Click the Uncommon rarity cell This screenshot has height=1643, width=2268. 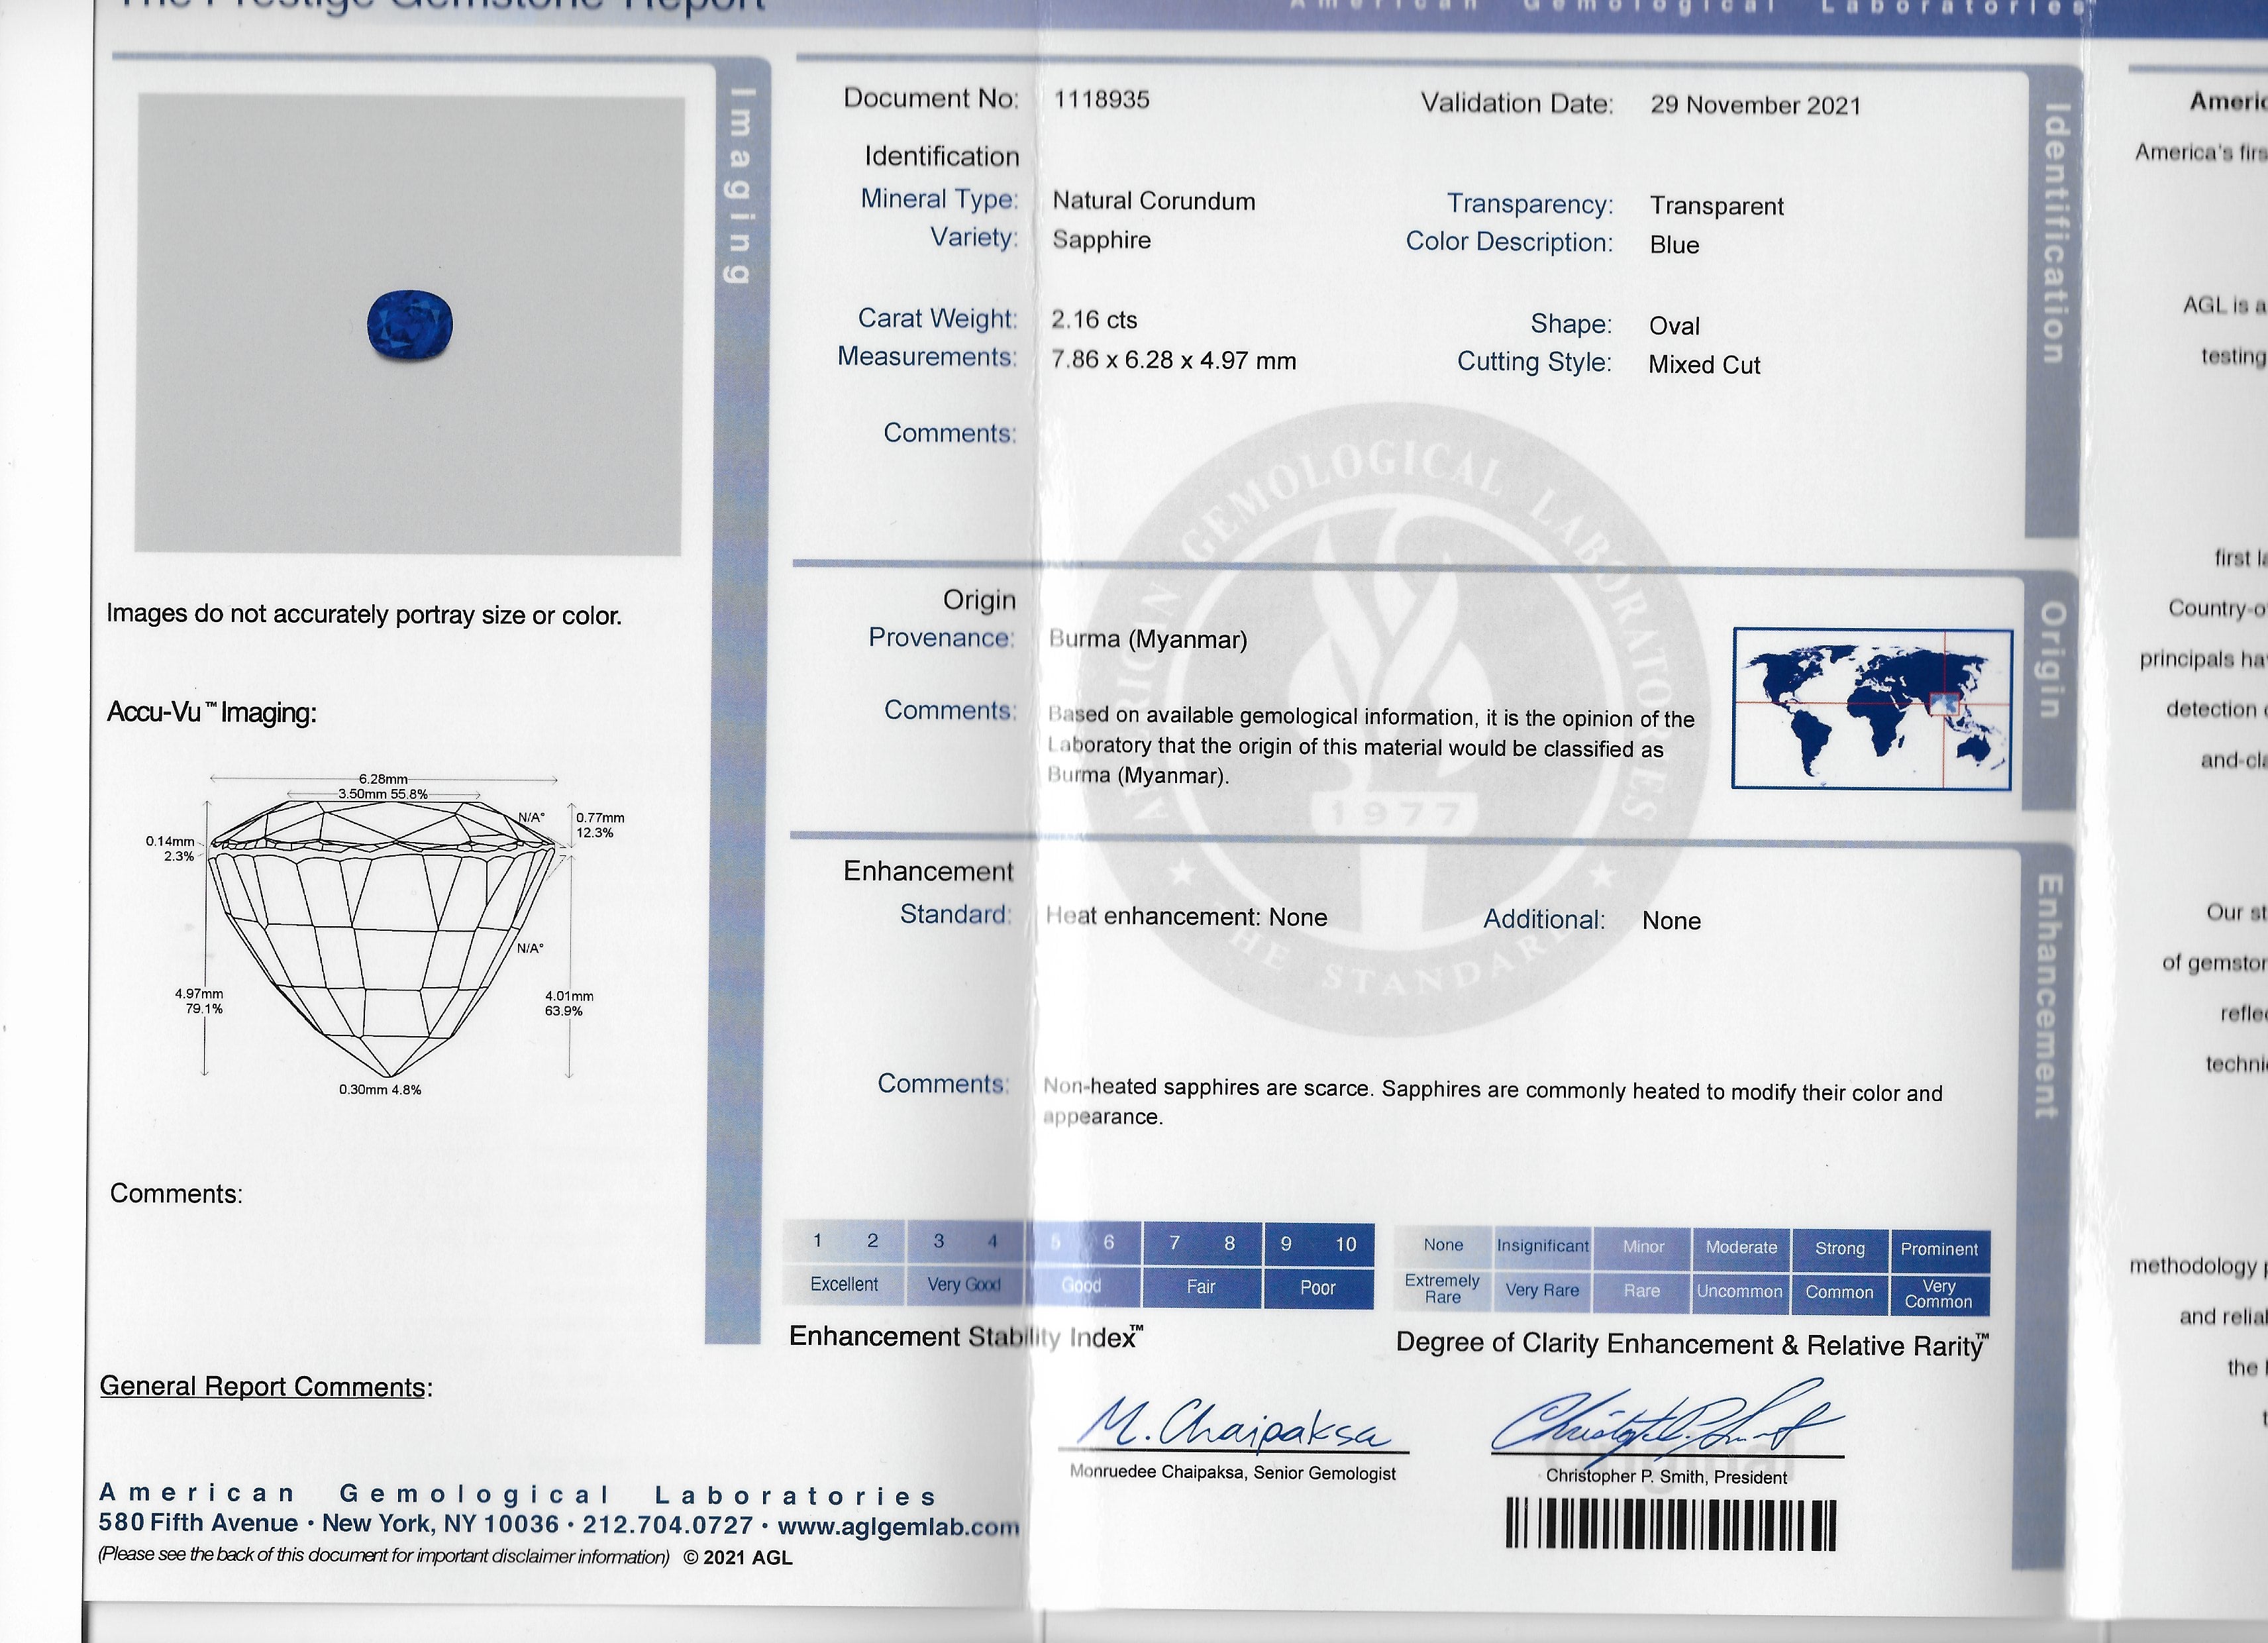tap(1740, 1292)
